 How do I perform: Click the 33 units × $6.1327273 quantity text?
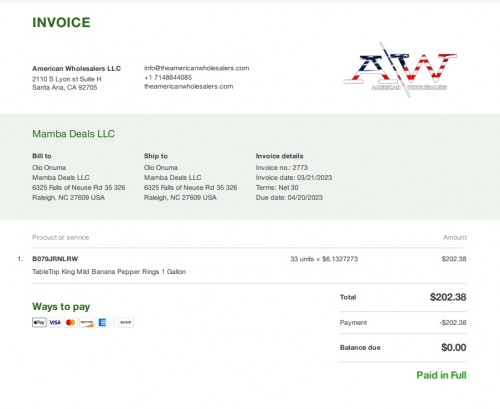[324, 259]
